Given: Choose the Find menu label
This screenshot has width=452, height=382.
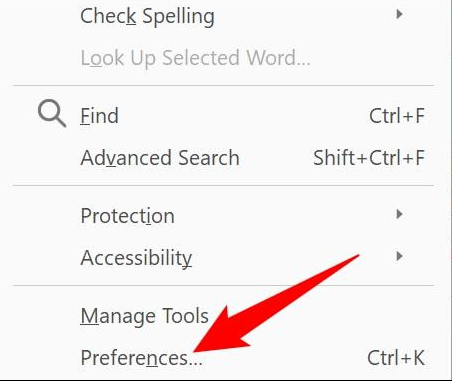Looking at the screenshot, I should (x=99, y=116).
